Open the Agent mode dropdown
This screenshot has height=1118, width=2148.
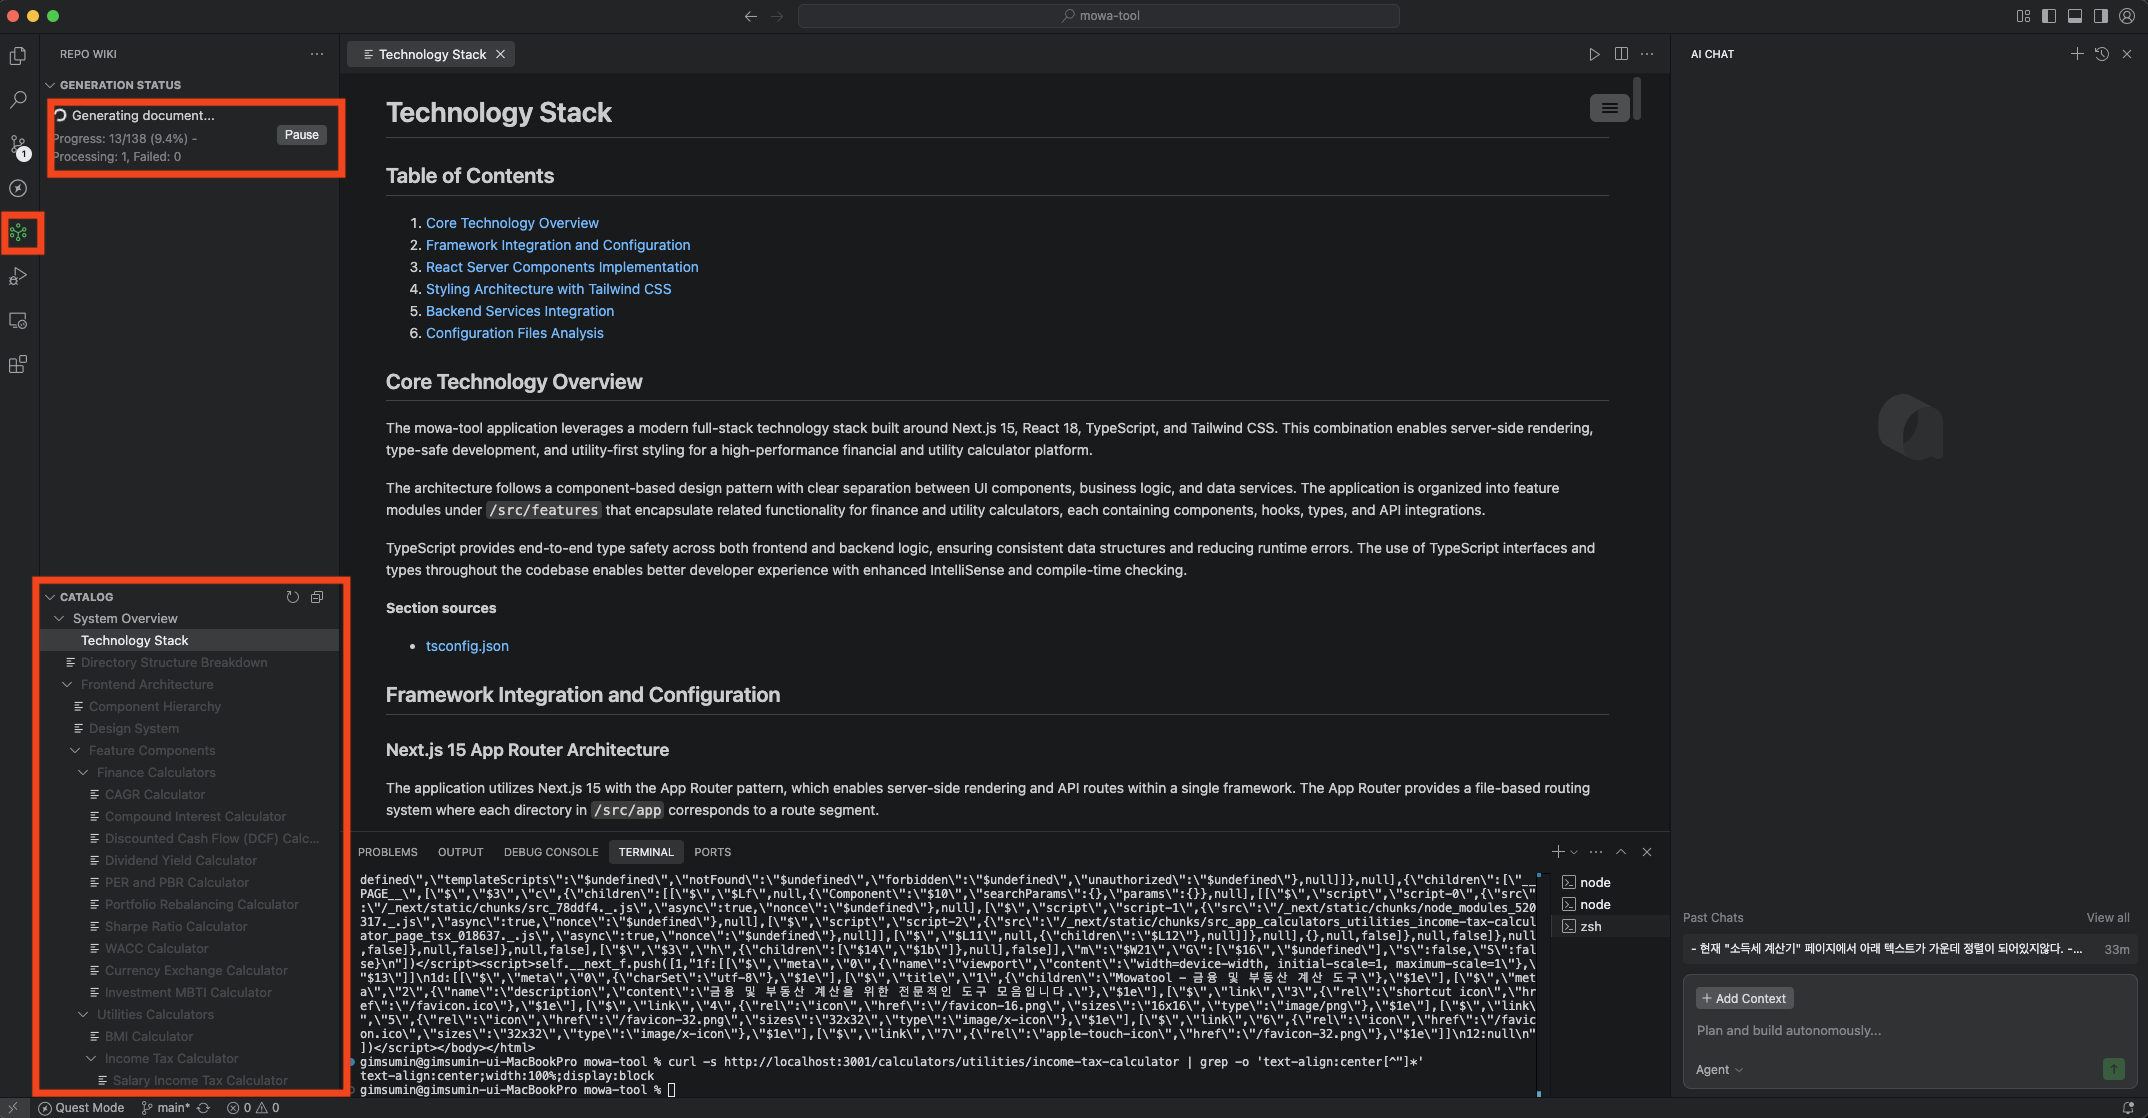[1719, 1069]
